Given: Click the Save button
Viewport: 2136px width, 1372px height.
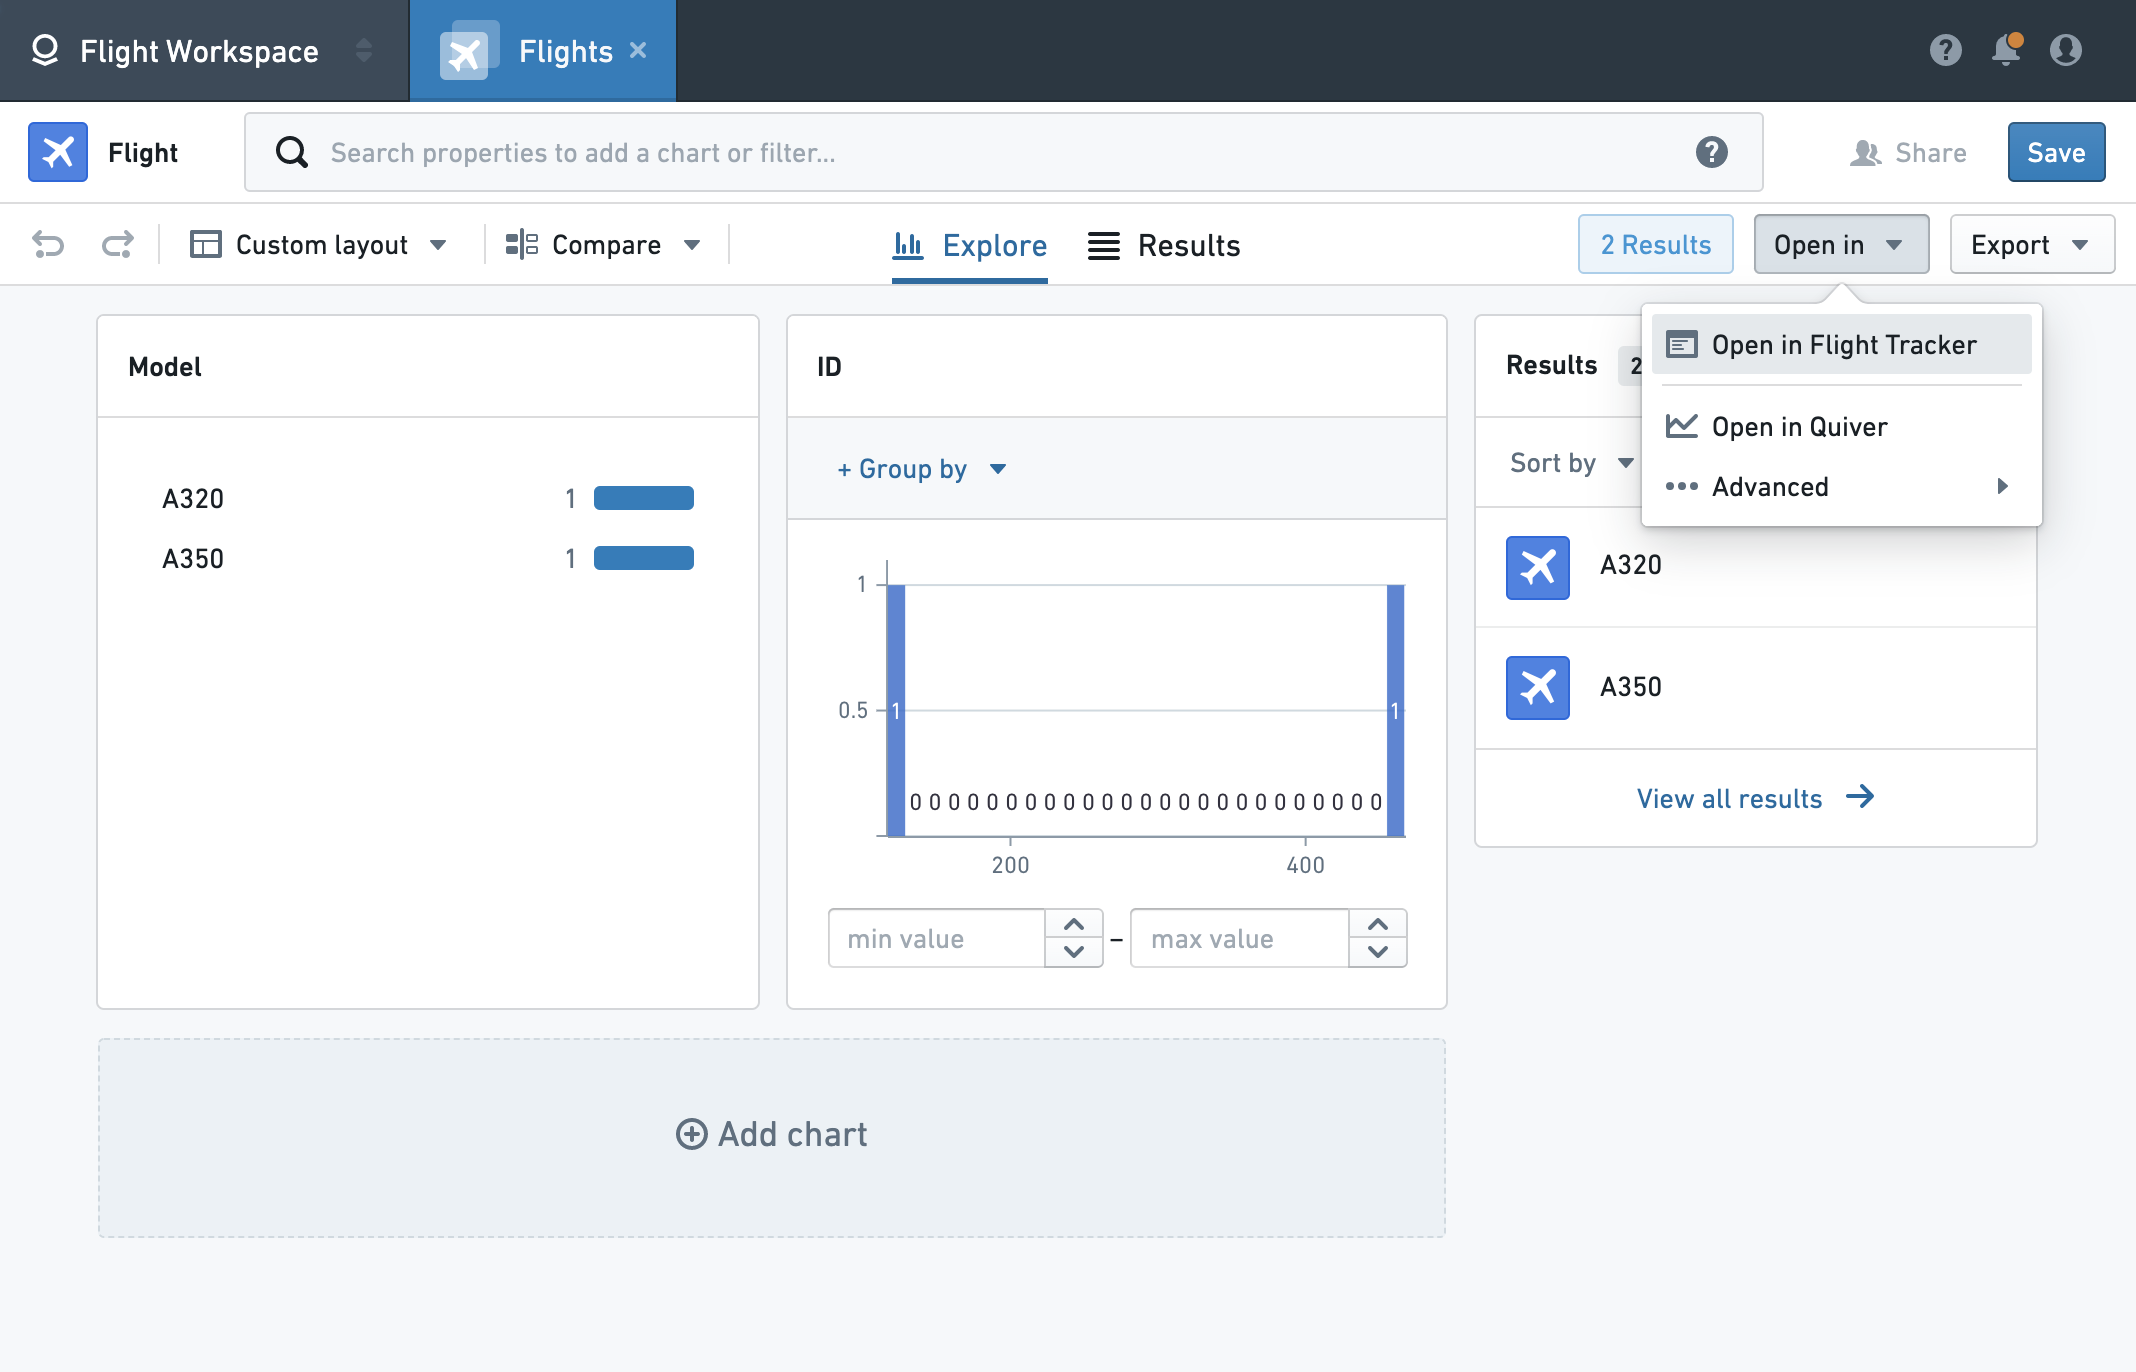Looking at the screenshot, I should pos(2056,152).
